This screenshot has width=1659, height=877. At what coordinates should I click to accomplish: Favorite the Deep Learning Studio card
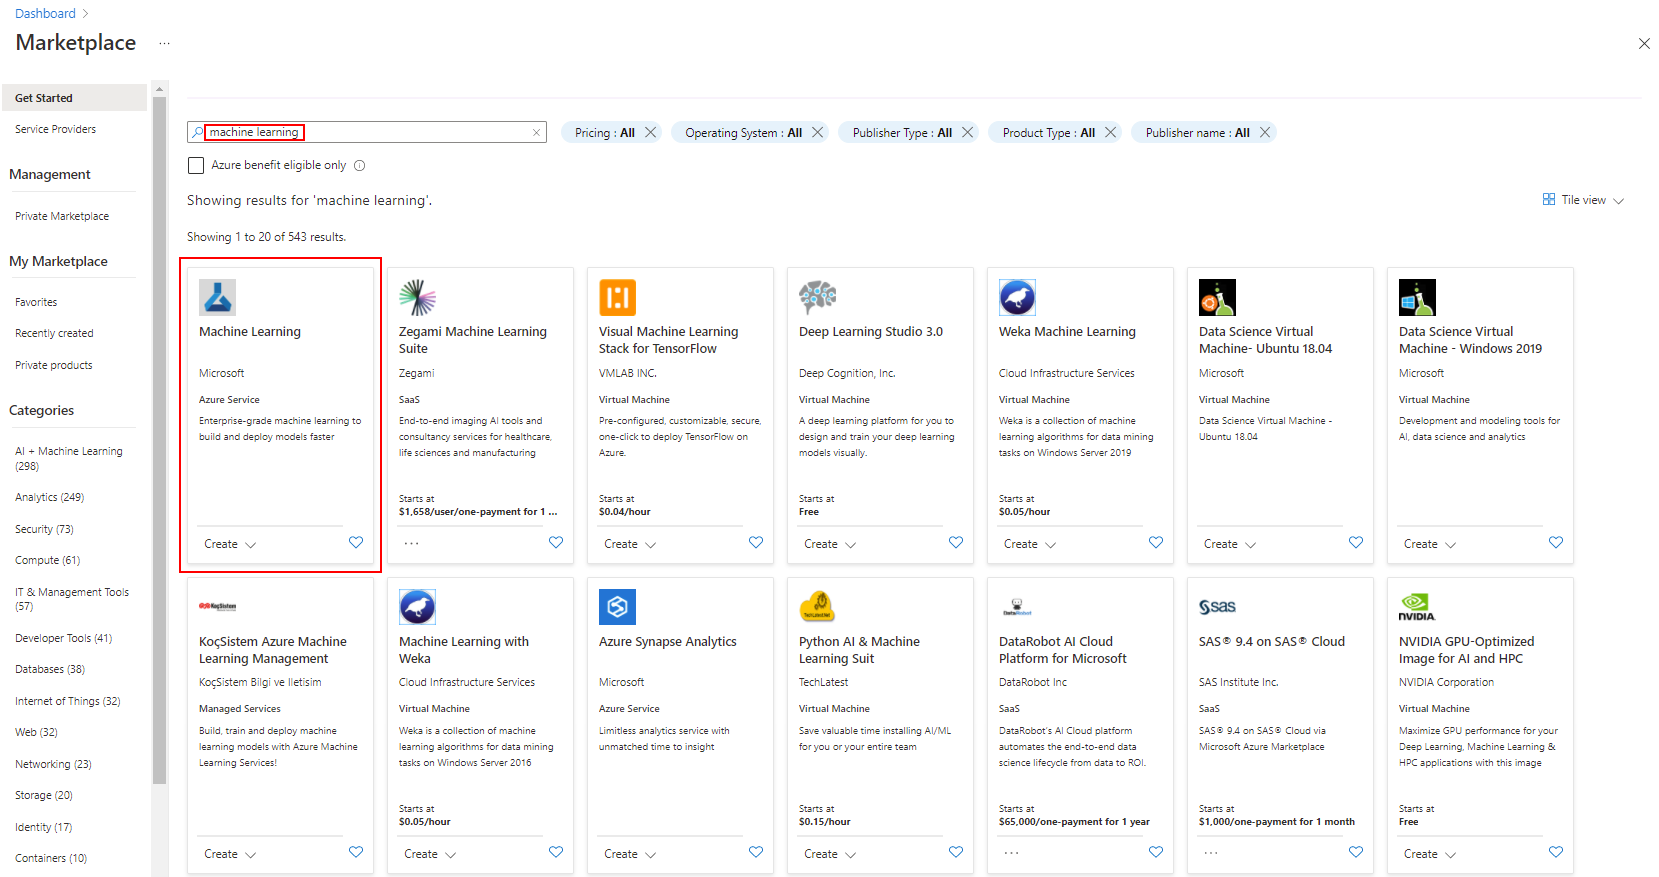pos(956,542)
